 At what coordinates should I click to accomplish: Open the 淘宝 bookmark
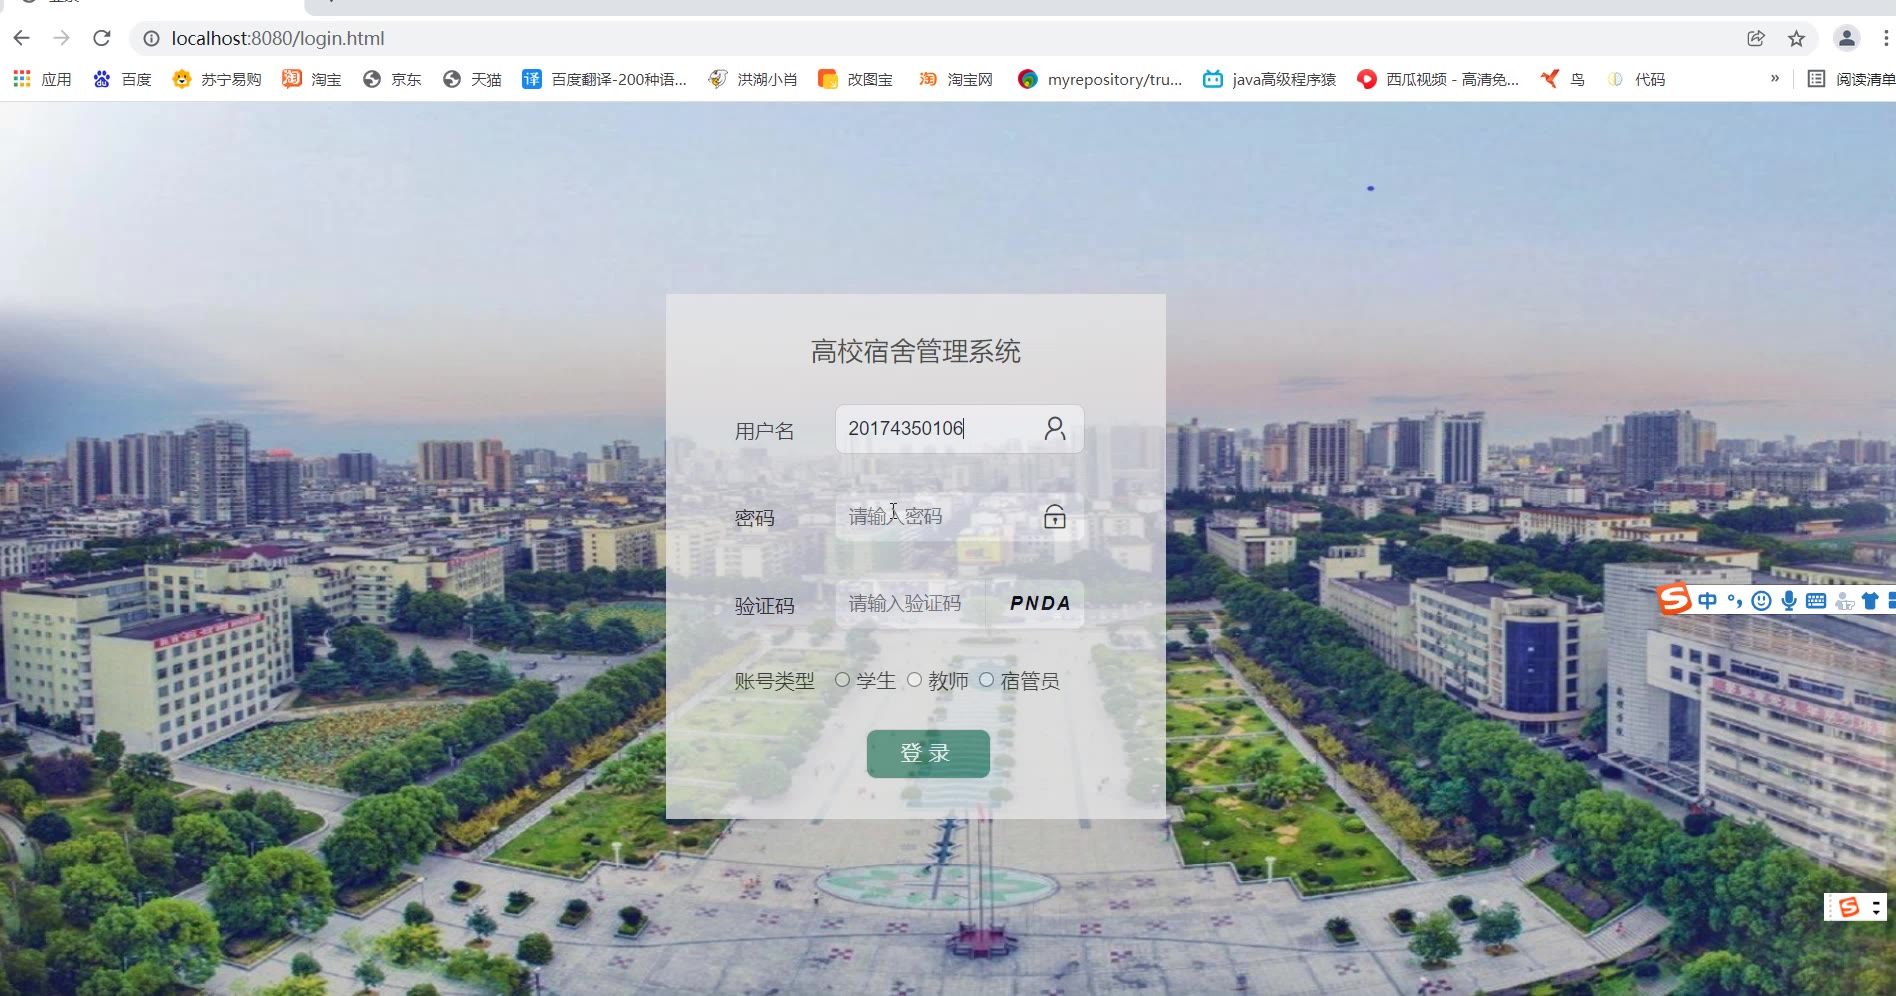point(312,79)
